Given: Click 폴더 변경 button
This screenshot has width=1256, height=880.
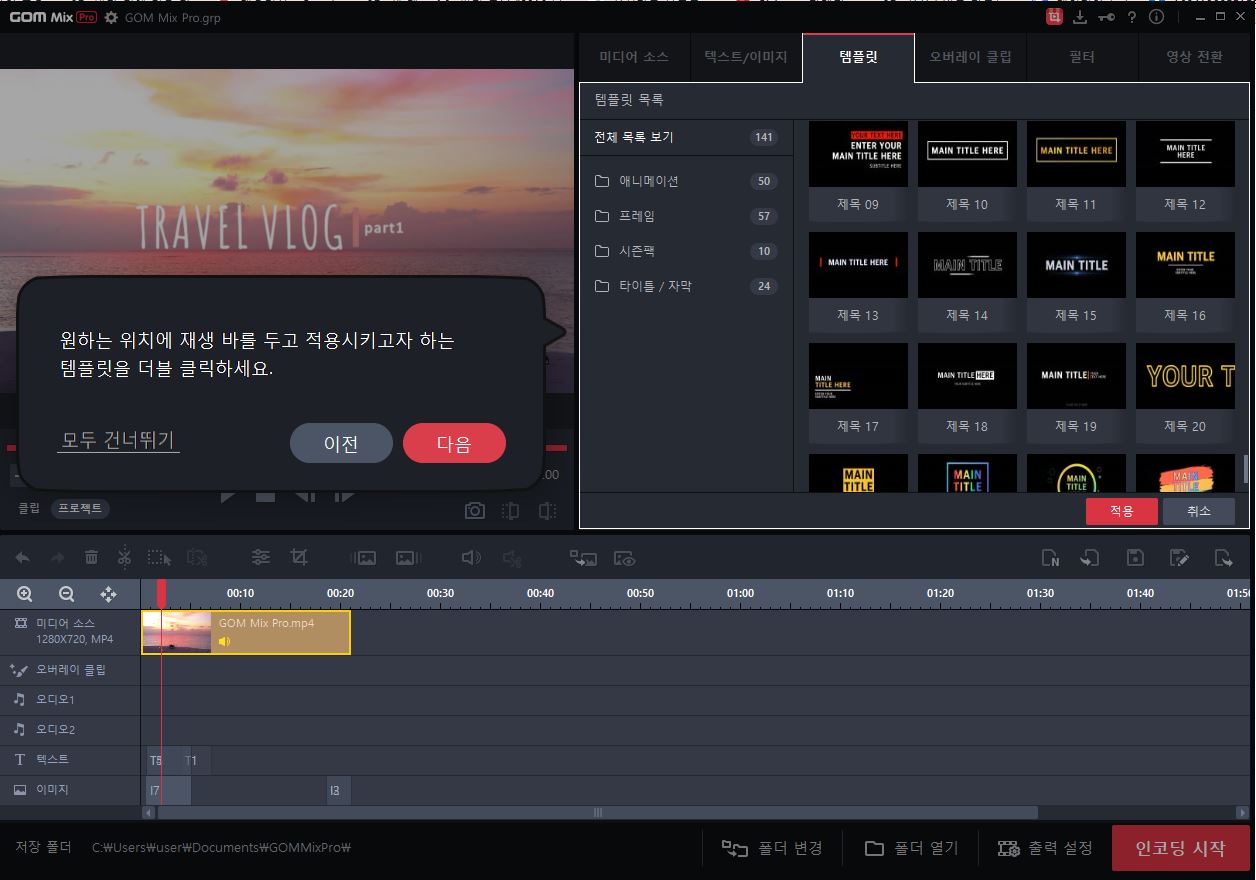Looking at the screenshot, I should click(x=774, y=848).
